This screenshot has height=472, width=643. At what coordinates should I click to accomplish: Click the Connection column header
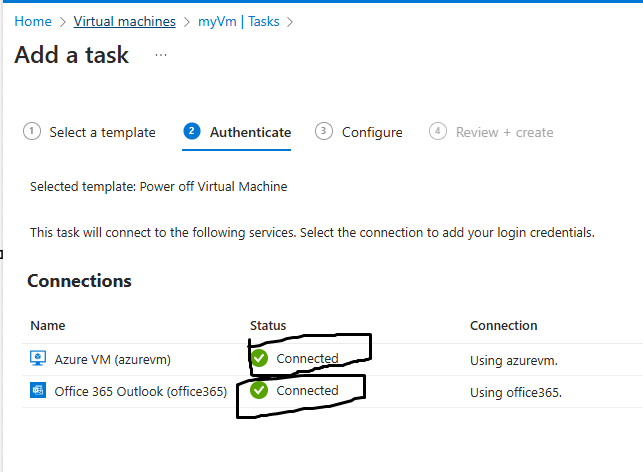click(x=503, y=326)
